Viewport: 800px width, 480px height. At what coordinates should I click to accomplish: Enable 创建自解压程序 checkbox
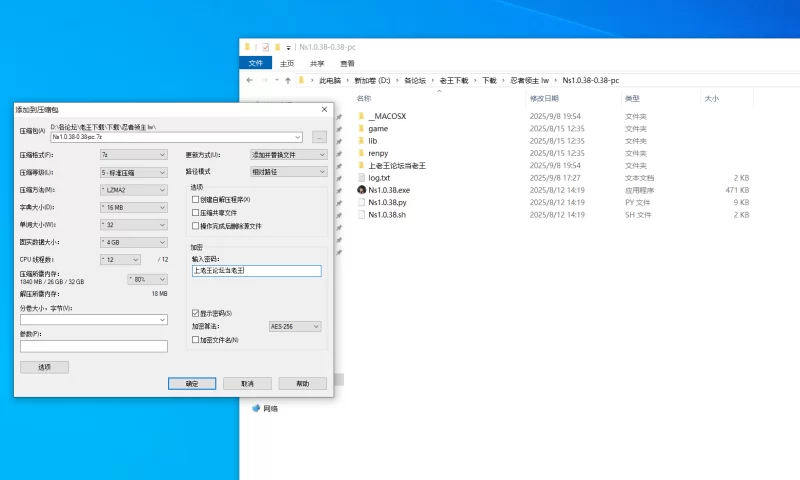point(195,199)
